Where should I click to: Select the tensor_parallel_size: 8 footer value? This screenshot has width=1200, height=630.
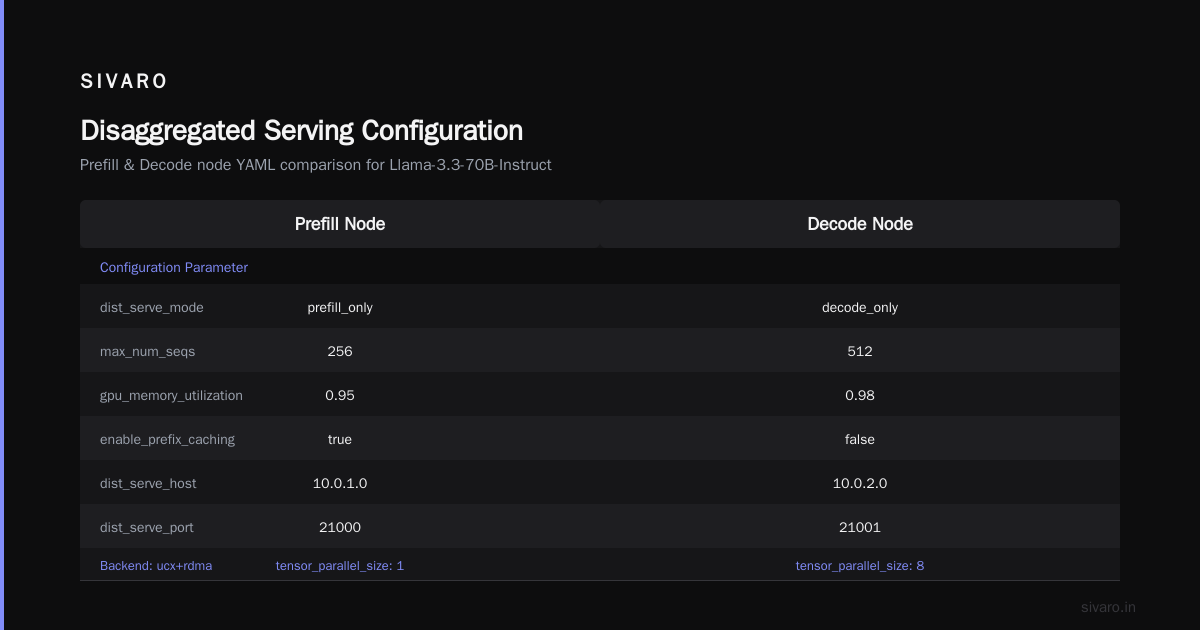(x=860, y=566)
